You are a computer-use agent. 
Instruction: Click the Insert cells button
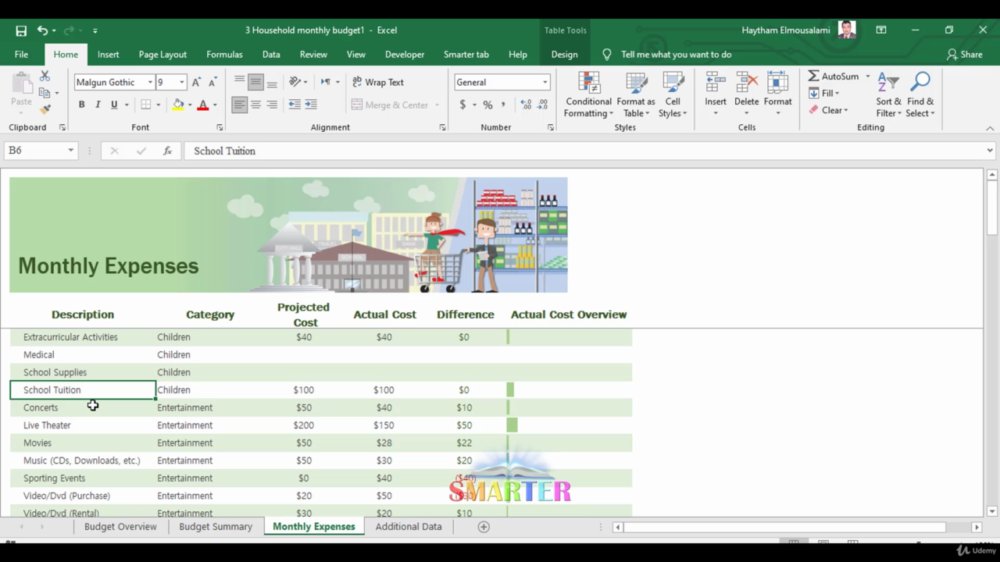716,94
